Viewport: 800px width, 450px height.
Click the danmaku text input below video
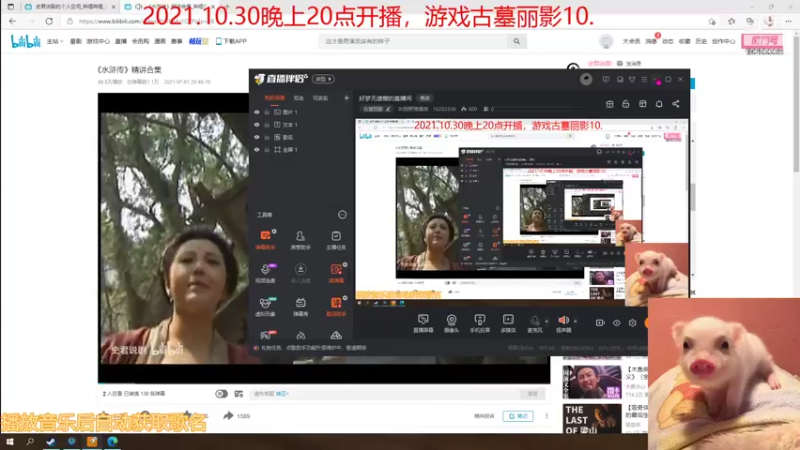tap(385, 394)
